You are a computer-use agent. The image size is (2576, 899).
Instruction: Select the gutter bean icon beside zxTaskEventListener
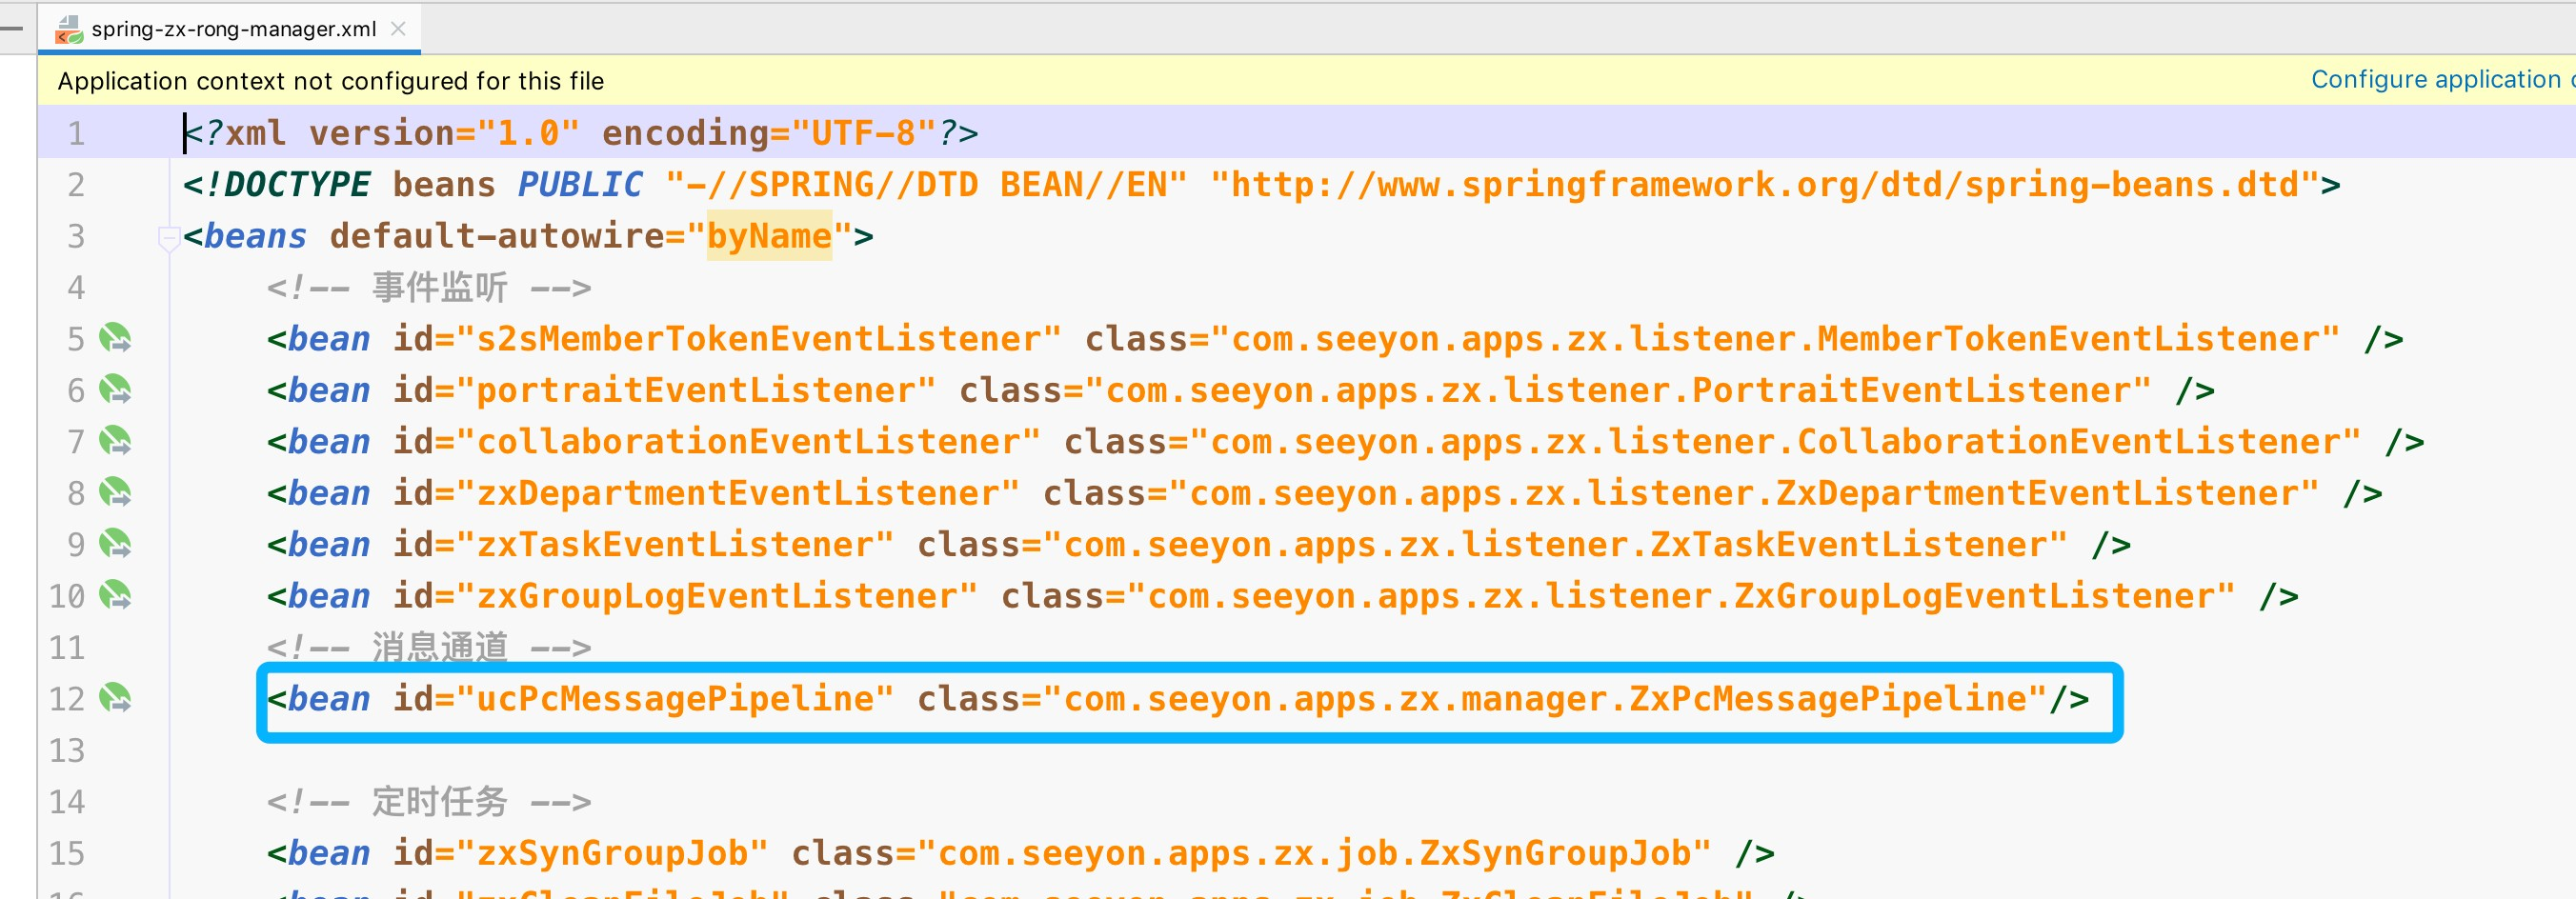[x=115, y=544]
